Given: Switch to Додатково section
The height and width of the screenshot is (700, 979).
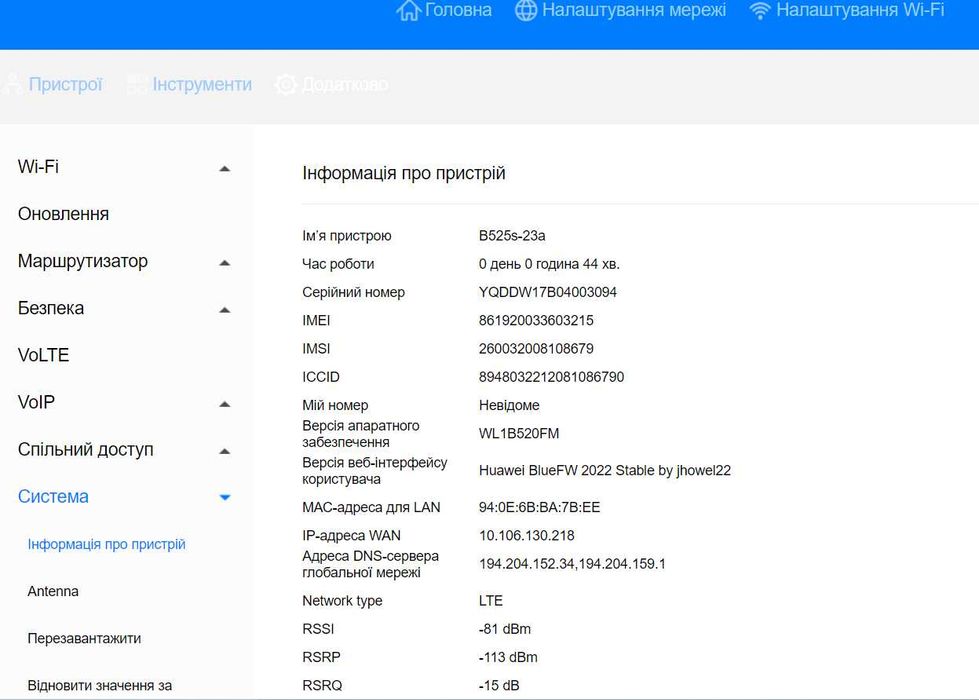Looking at the screenshot, I should [x=345, y=84].
